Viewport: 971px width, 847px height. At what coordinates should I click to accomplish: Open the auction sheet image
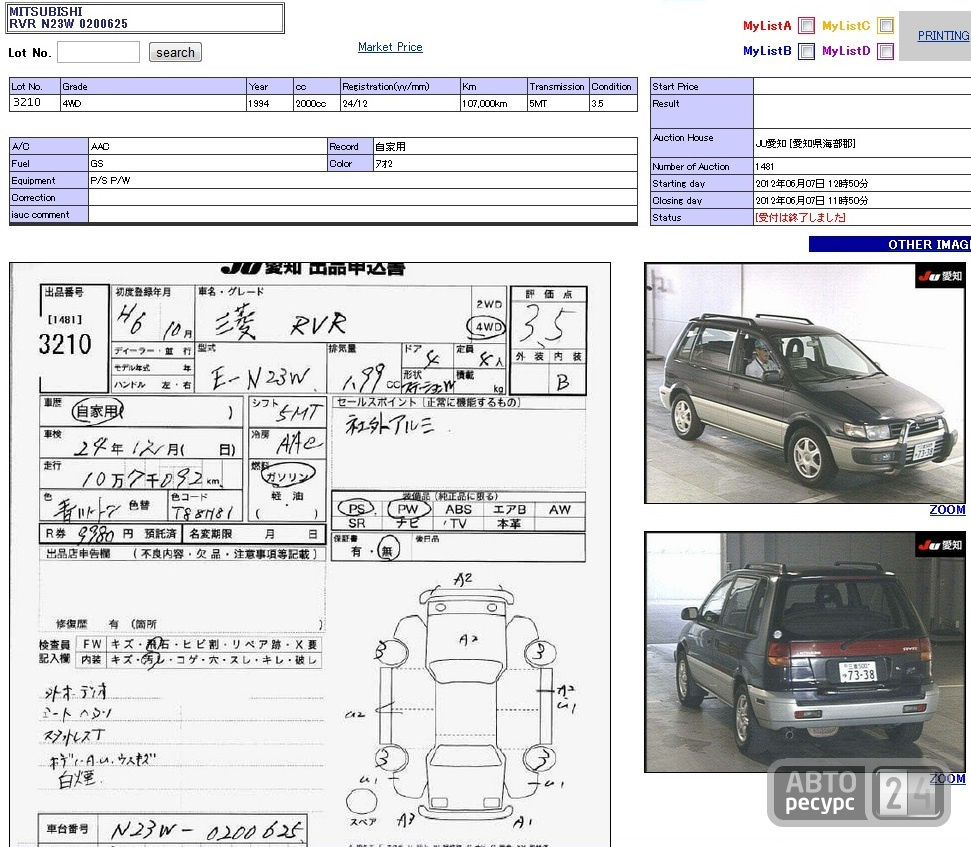click(x=310, y=554)
